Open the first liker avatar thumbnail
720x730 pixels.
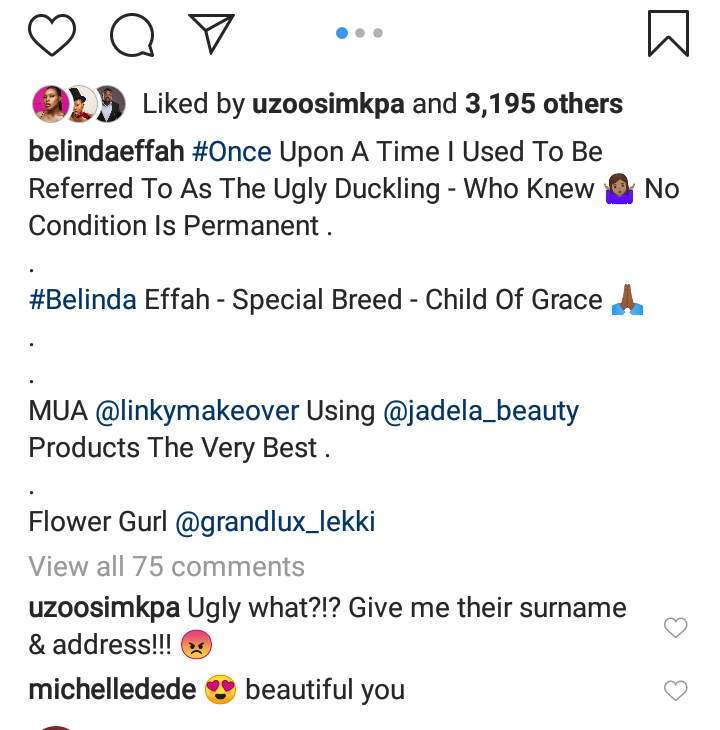click(x=48, y=103)
